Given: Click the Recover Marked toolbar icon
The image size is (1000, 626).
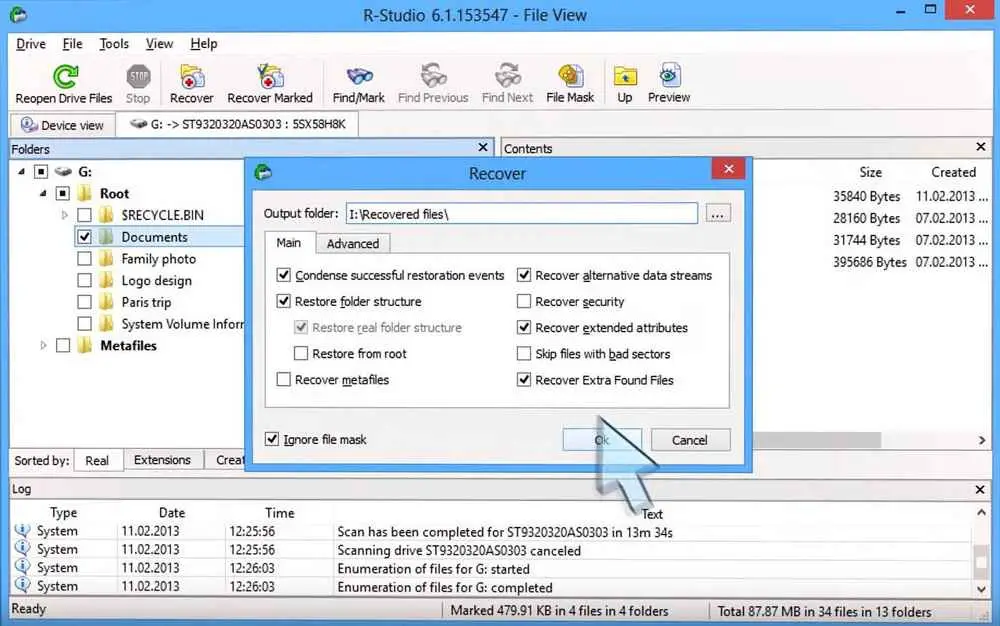Looking at the screenshot, I should click(x=270, y=76).
